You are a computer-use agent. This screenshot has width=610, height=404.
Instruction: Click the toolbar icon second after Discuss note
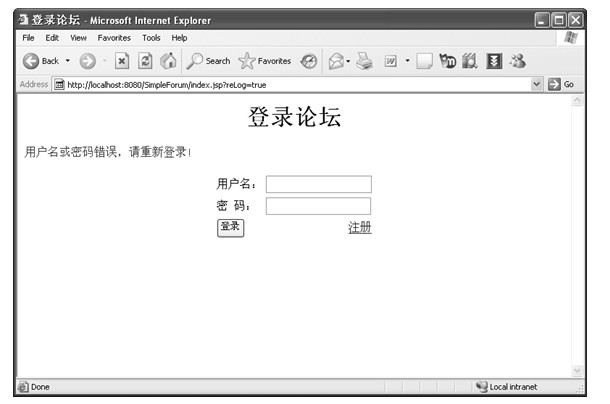[470, 61]
